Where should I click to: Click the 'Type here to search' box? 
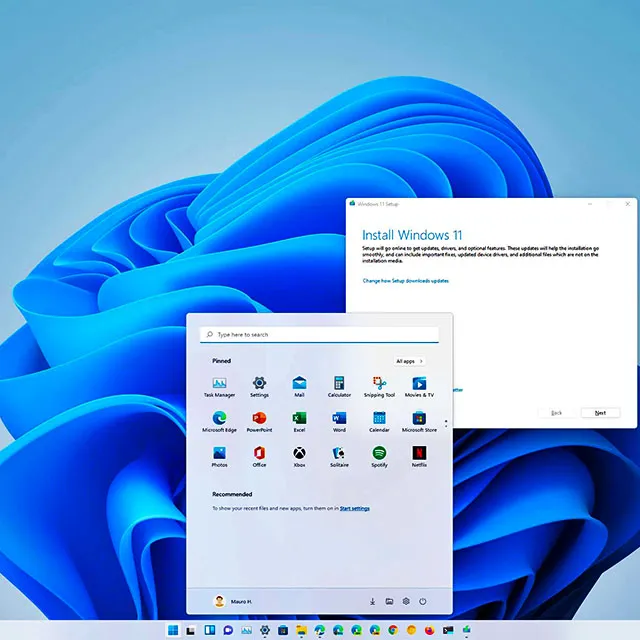[x=319, y=335]
